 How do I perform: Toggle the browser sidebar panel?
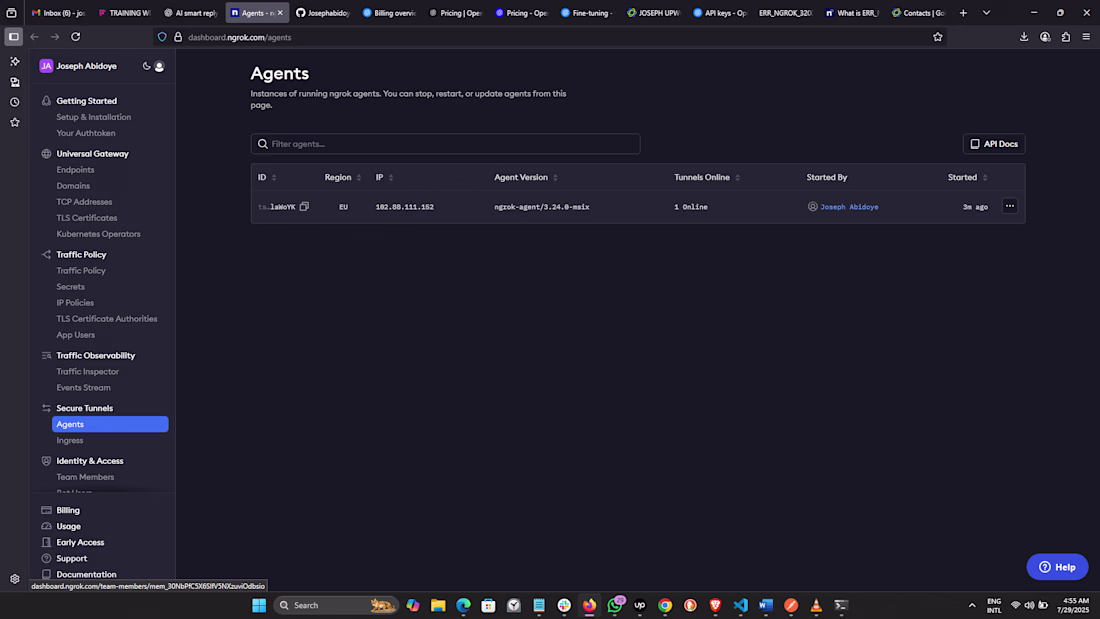coord(13,36)
